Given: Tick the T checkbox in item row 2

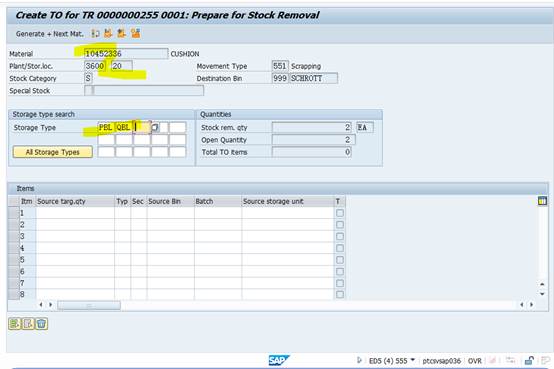Looking at the screenshot, I should (340, 225).
